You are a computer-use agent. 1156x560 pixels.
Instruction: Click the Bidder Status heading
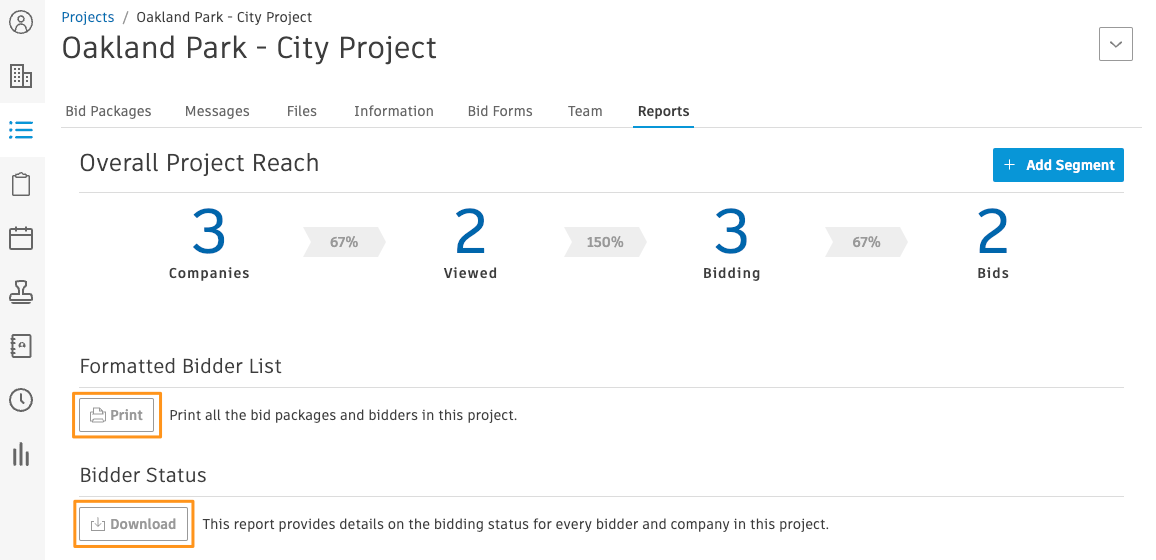tap(143, 475)
